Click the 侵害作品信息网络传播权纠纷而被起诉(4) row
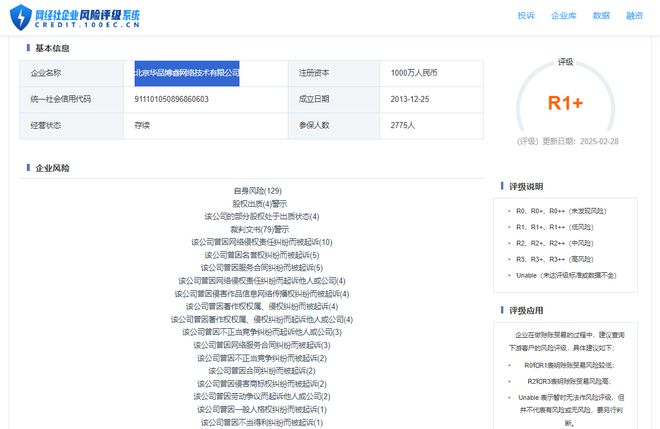 [x=262, y=294]
